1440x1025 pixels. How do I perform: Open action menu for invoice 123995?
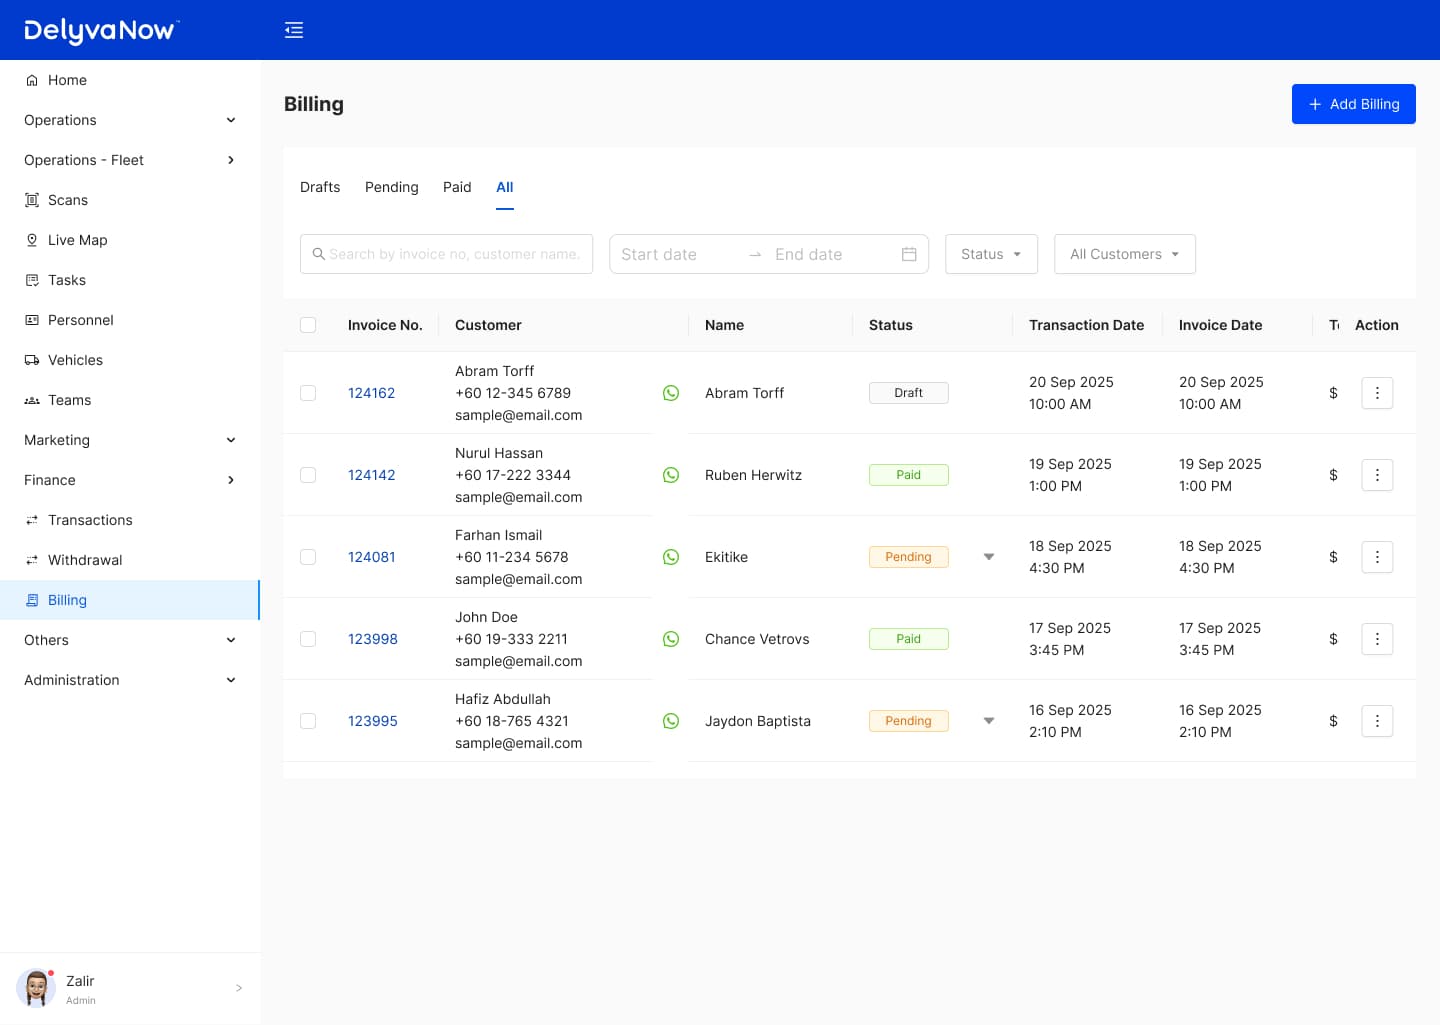tap(1377, 721)
